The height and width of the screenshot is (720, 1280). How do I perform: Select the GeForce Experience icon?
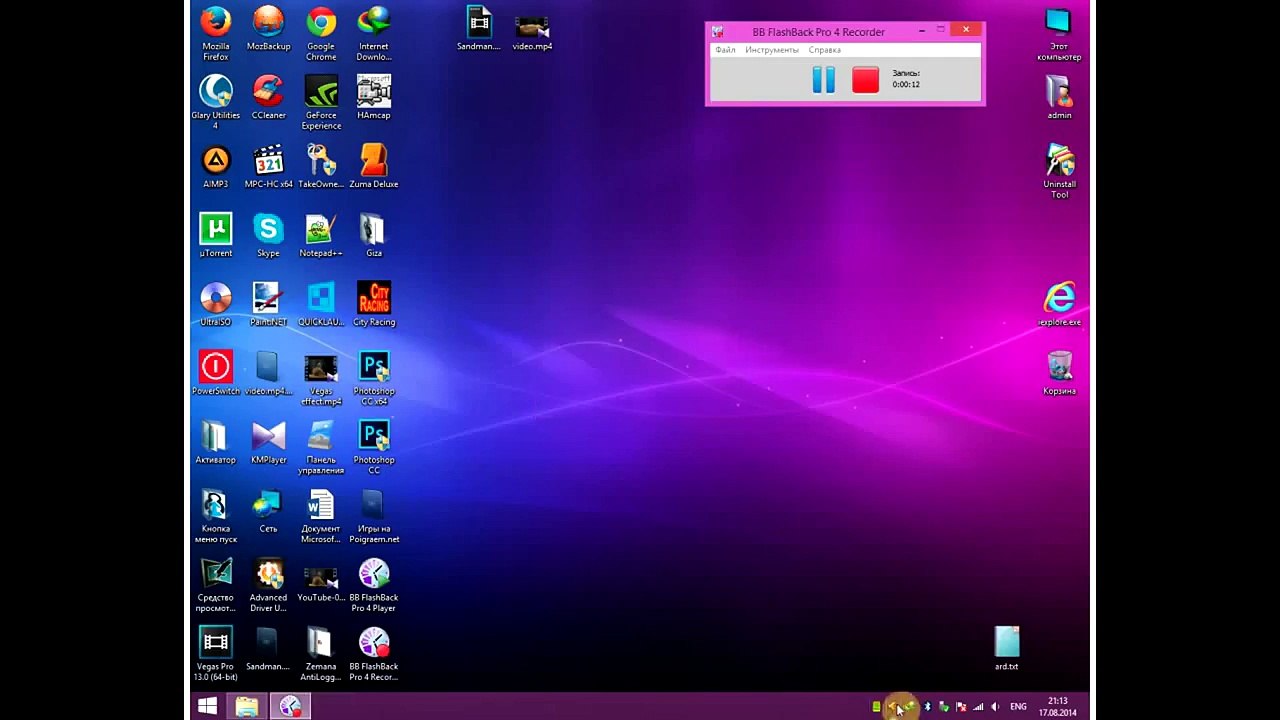321,102
